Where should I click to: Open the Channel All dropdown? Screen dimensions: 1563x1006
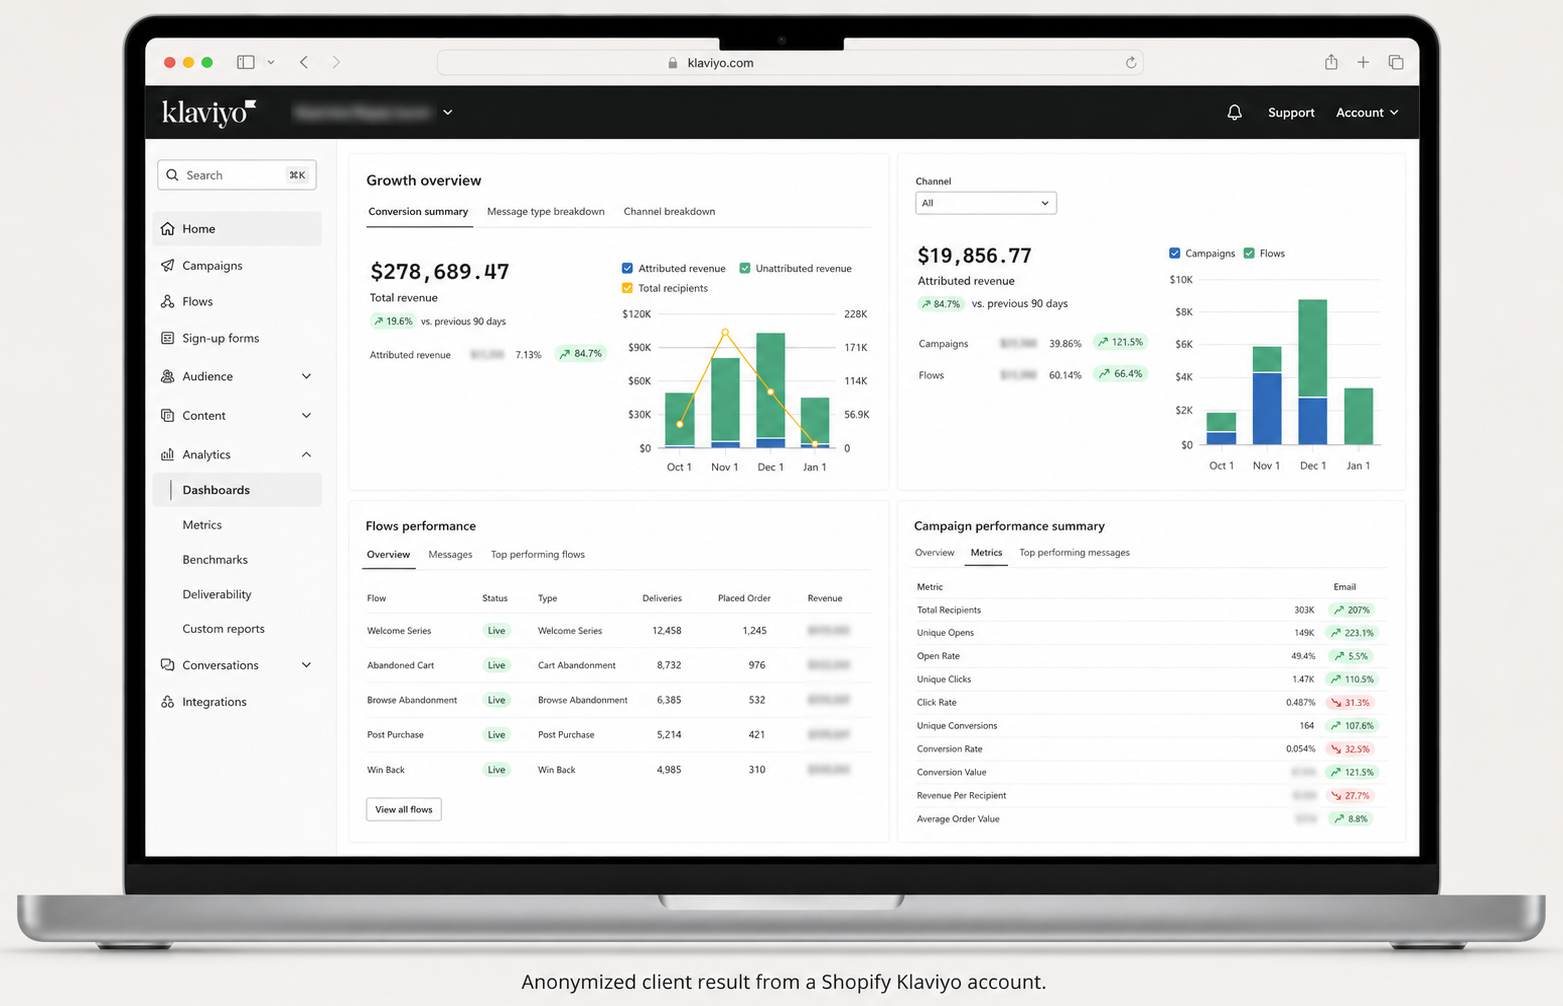[986, 203]
